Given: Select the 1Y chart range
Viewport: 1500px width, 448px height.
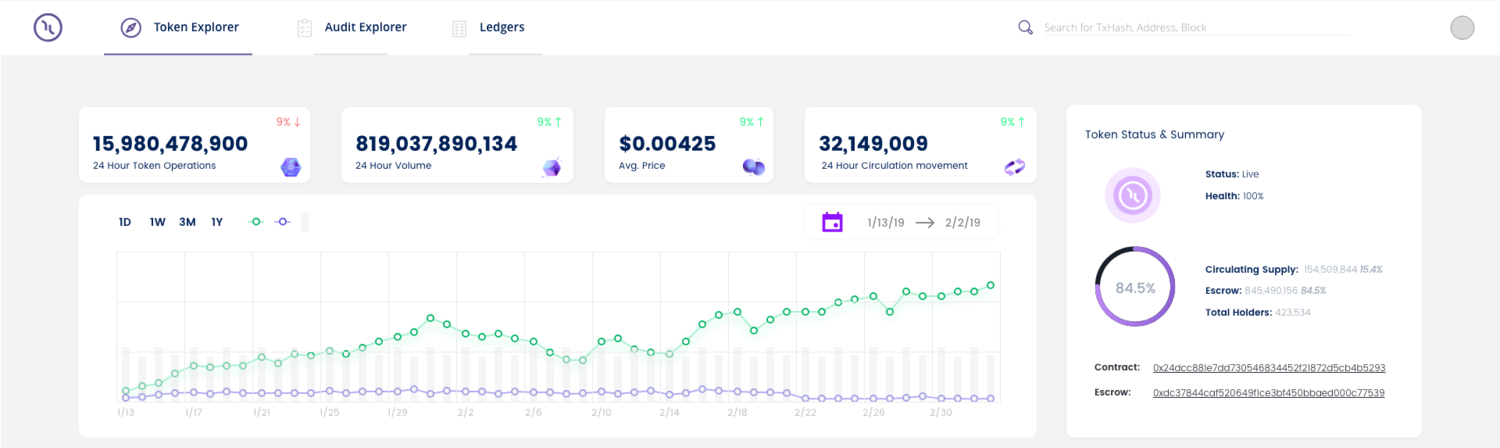Looking at the screenshot, I should [x=217, y=222].
